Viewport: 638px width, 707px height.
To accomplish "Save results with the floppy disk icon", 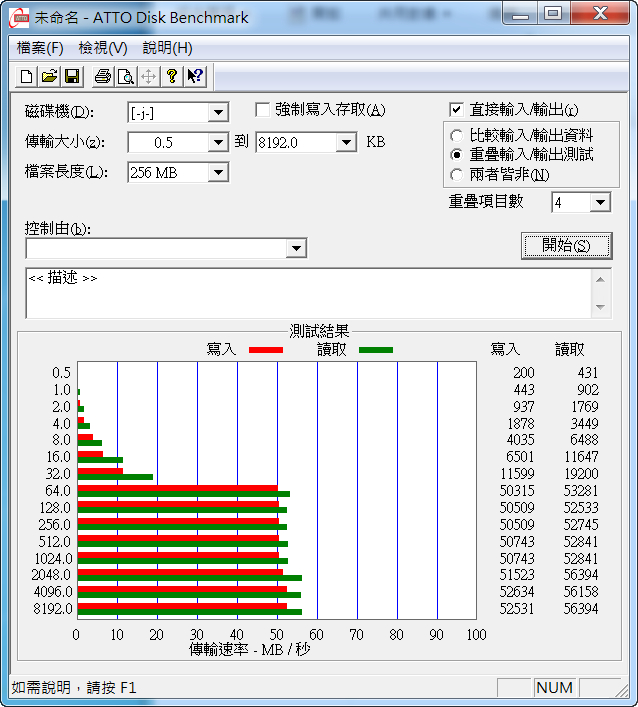I will [x=72, y=76].
